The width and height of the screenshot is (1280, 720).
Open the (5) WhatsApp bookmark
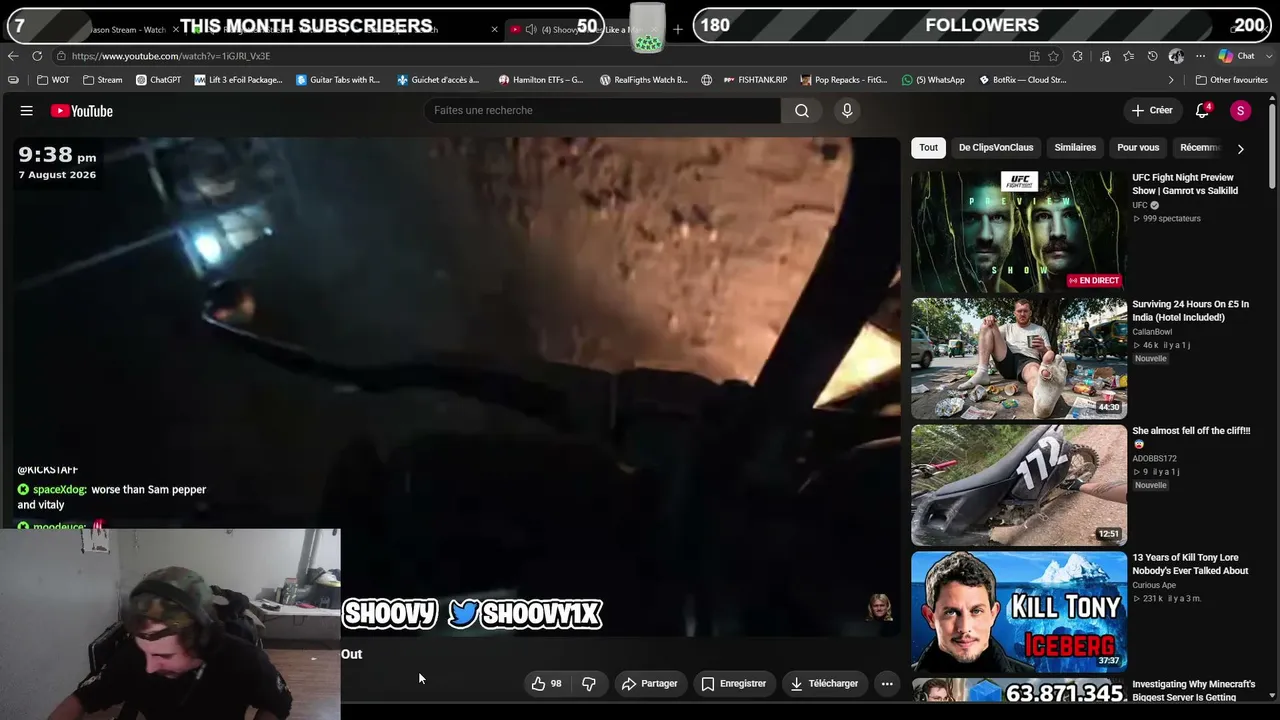tap(933, 80)
